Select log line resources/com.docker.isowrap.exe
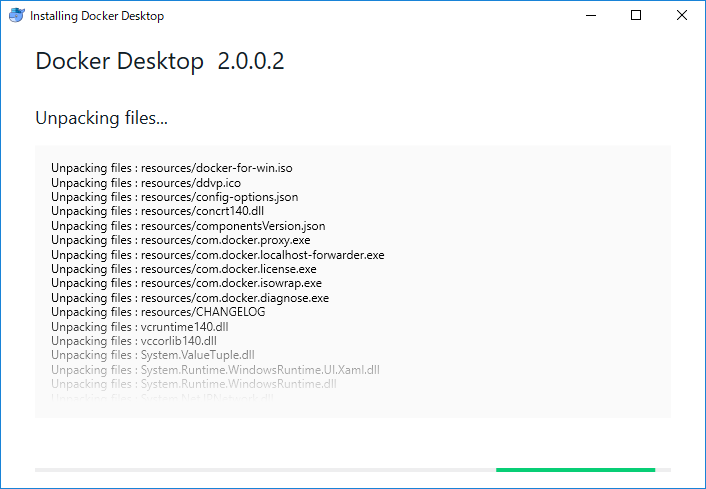This screenshot has width=706, height=489. 186,283
